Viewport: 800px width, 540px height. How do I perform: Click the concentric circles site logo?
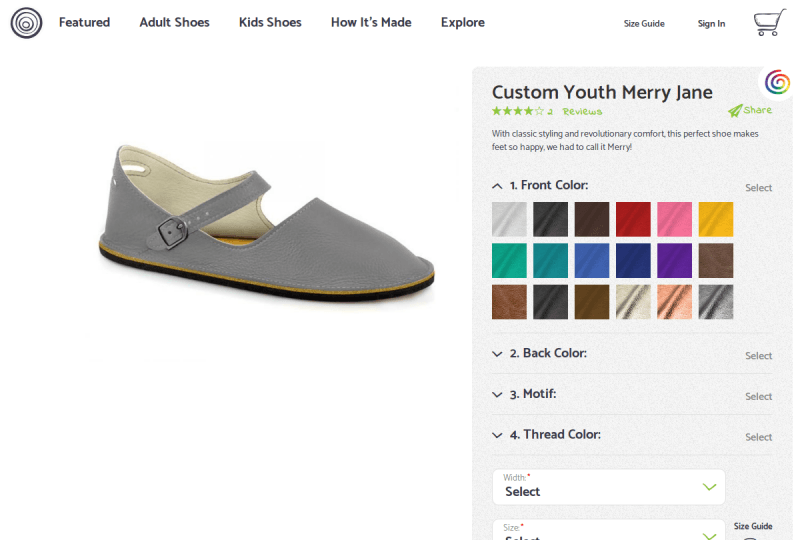[x=27, y=23]
